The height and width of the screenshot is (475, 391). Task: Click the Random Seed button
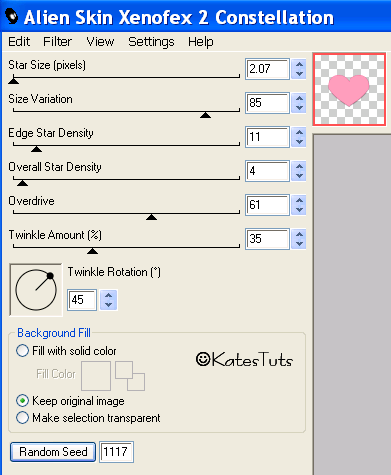point(53,452)
